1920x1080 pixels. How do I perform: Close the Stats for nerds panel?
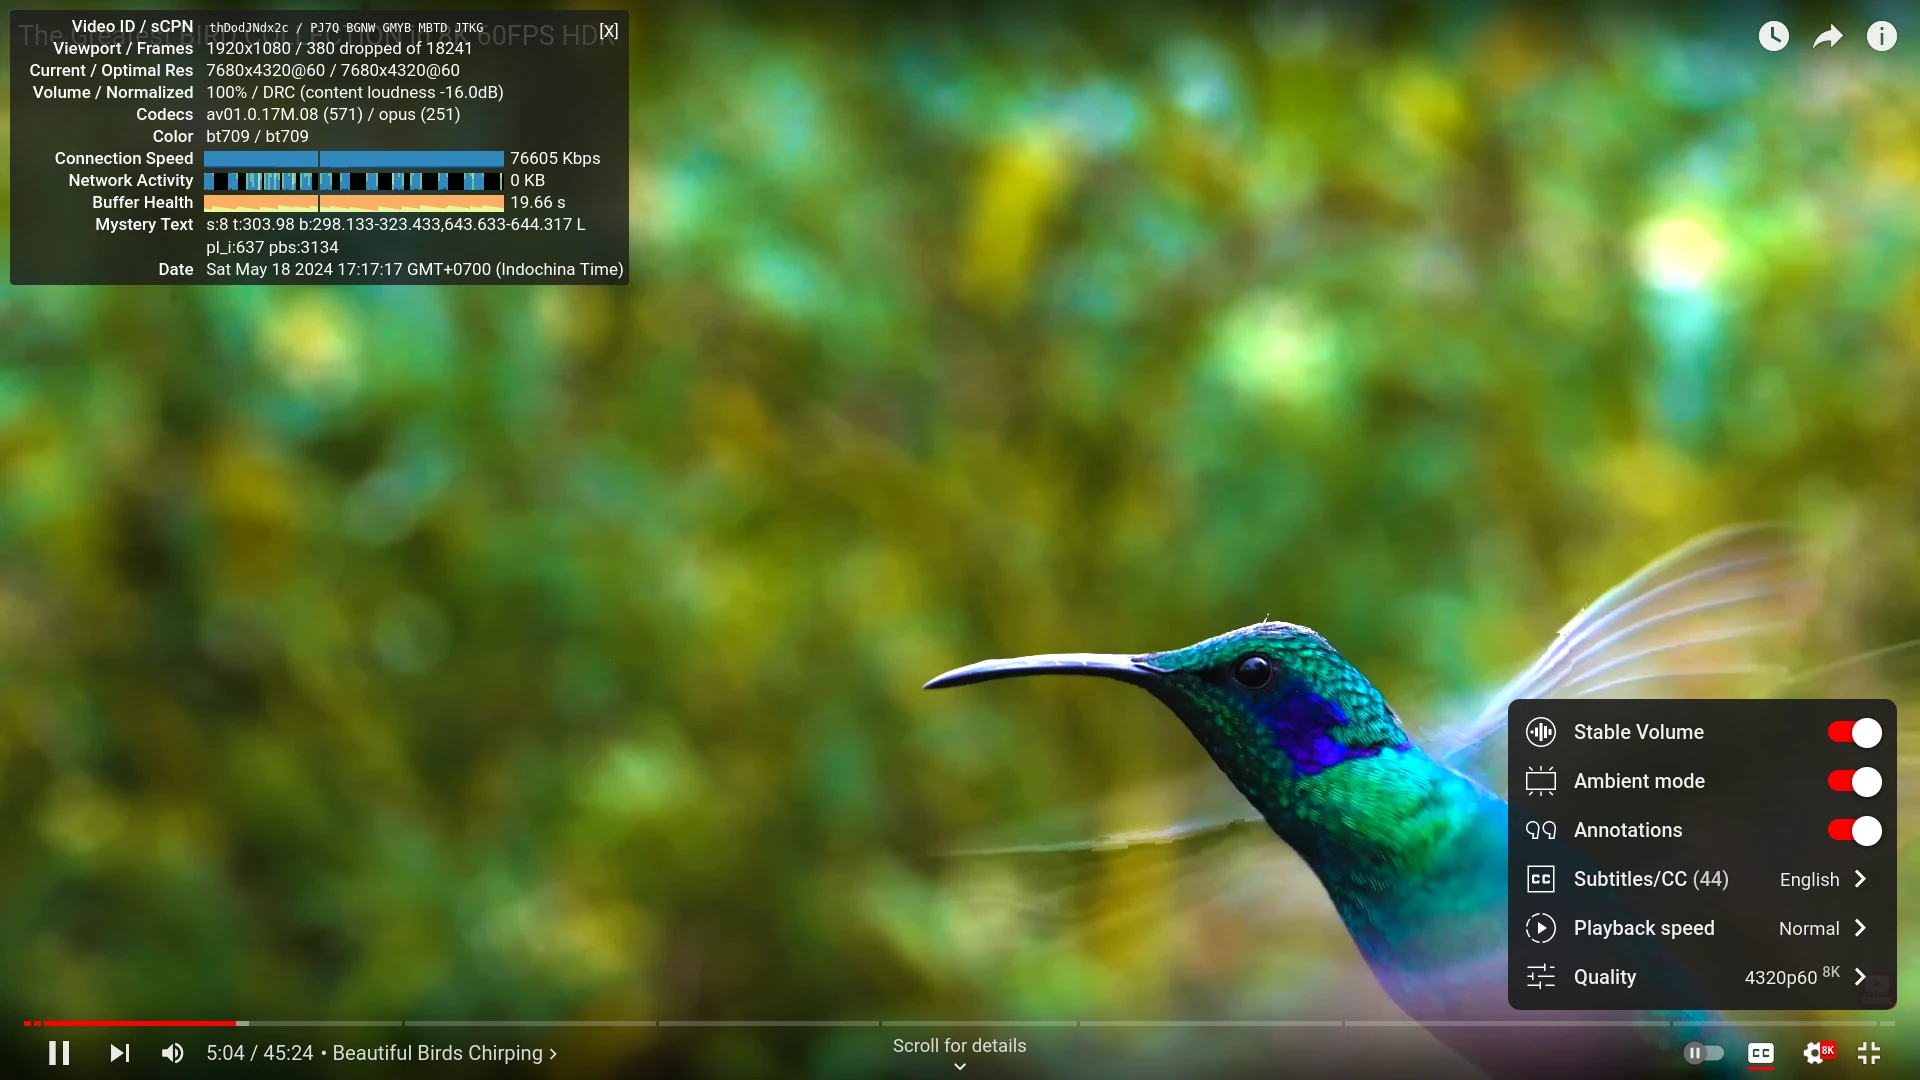(608, 31)
